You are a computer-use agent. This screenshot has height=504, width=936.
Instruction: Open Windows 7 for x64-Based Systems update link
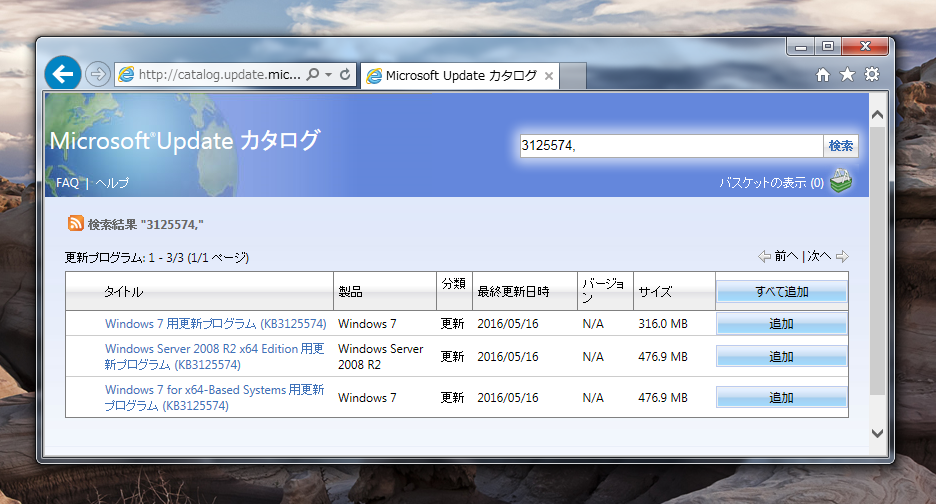click(214, 398)
